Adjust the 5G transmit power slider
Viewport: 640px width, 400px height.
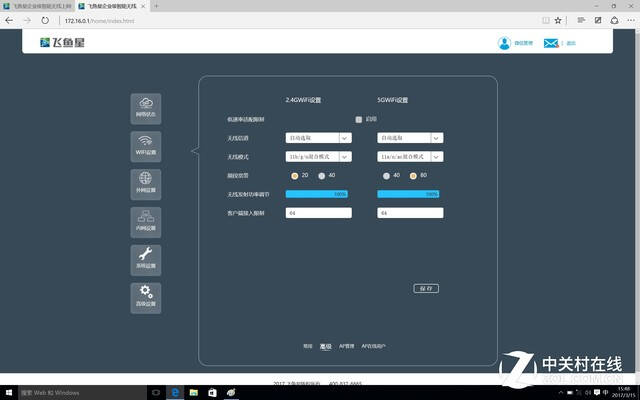point(408,194)
